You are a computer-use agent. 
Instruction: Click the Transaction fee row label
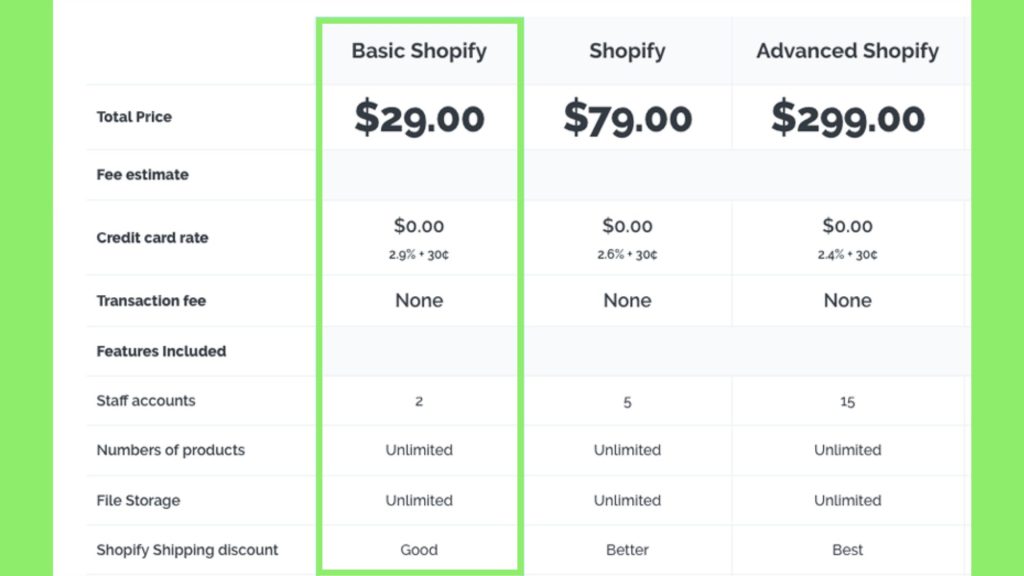point(151,301)
